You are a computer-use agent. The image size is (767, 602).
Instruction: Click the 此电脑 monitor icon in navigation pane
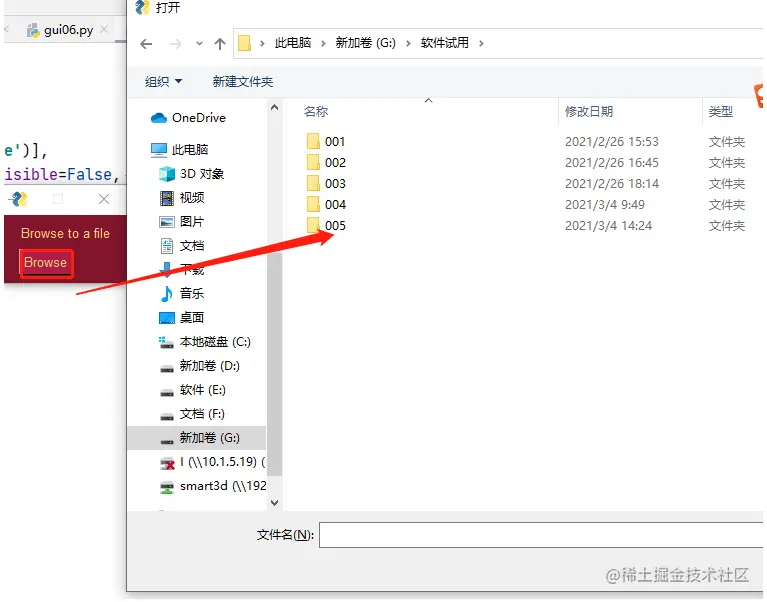point(159,150)
